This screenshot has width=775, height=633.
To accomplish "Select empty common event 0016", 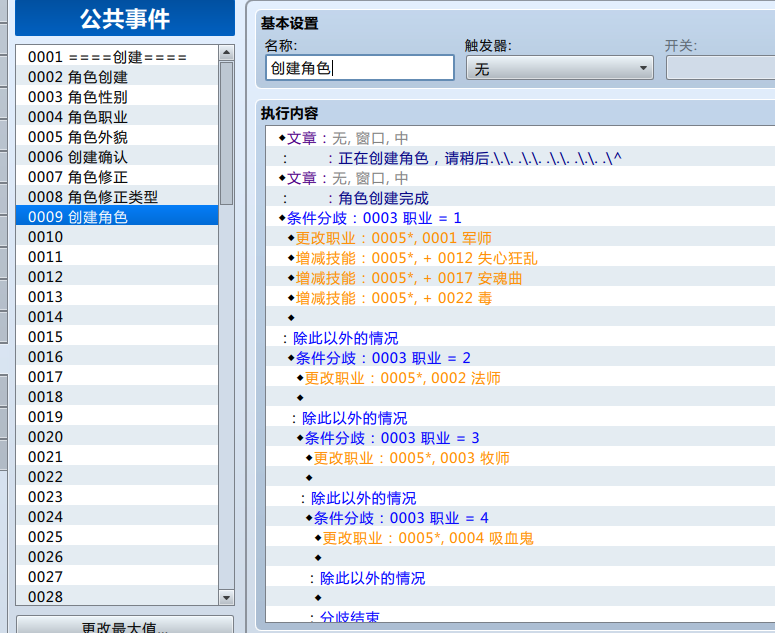I will (117, 356).
